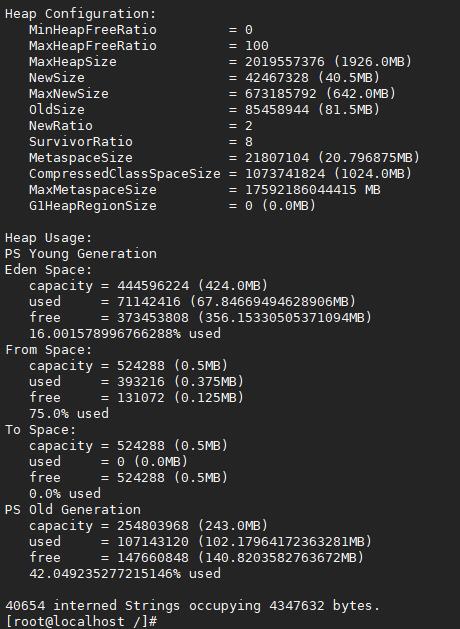This screenshot has width=460, height=629.
Task: Click the MaxMetaspaceSize 17592186044415 MB value
Action: pos(313,189)
